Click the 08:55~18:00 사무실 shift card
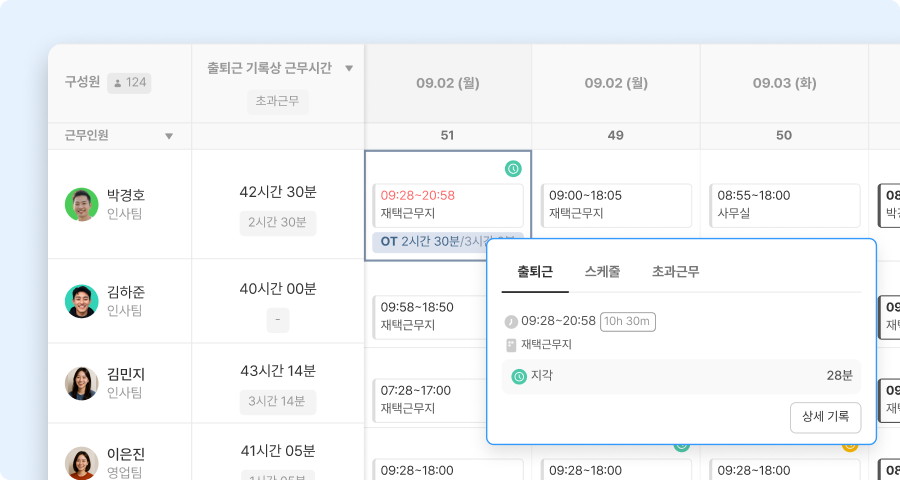Image resolution: width=900 pixels, height=480 pixels. tap(785, 205)
